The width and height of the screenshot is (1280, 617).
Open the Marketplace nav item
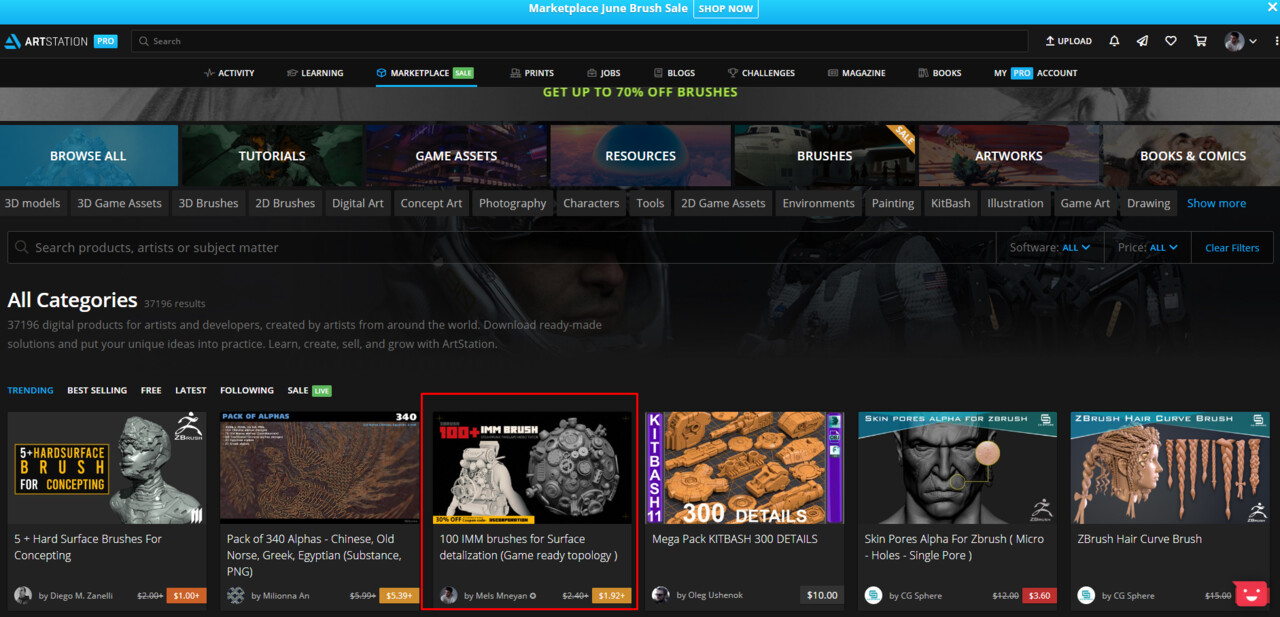click(425, 73)
